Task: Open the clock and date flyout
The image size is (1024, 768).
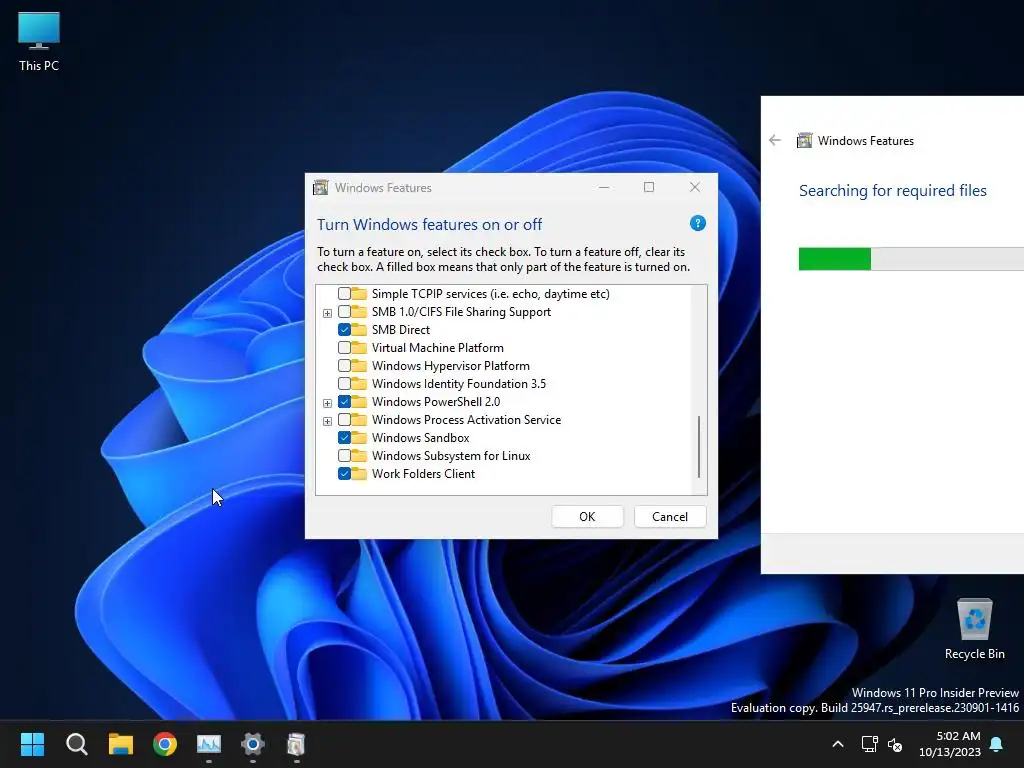Action: [x=950, y=744]
